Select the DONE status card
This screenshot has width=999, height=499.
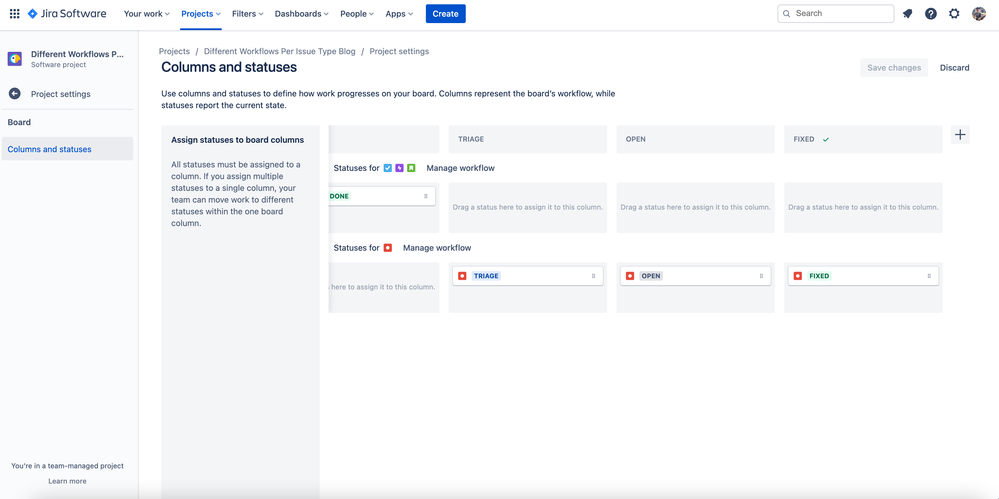tap(382, 196)
